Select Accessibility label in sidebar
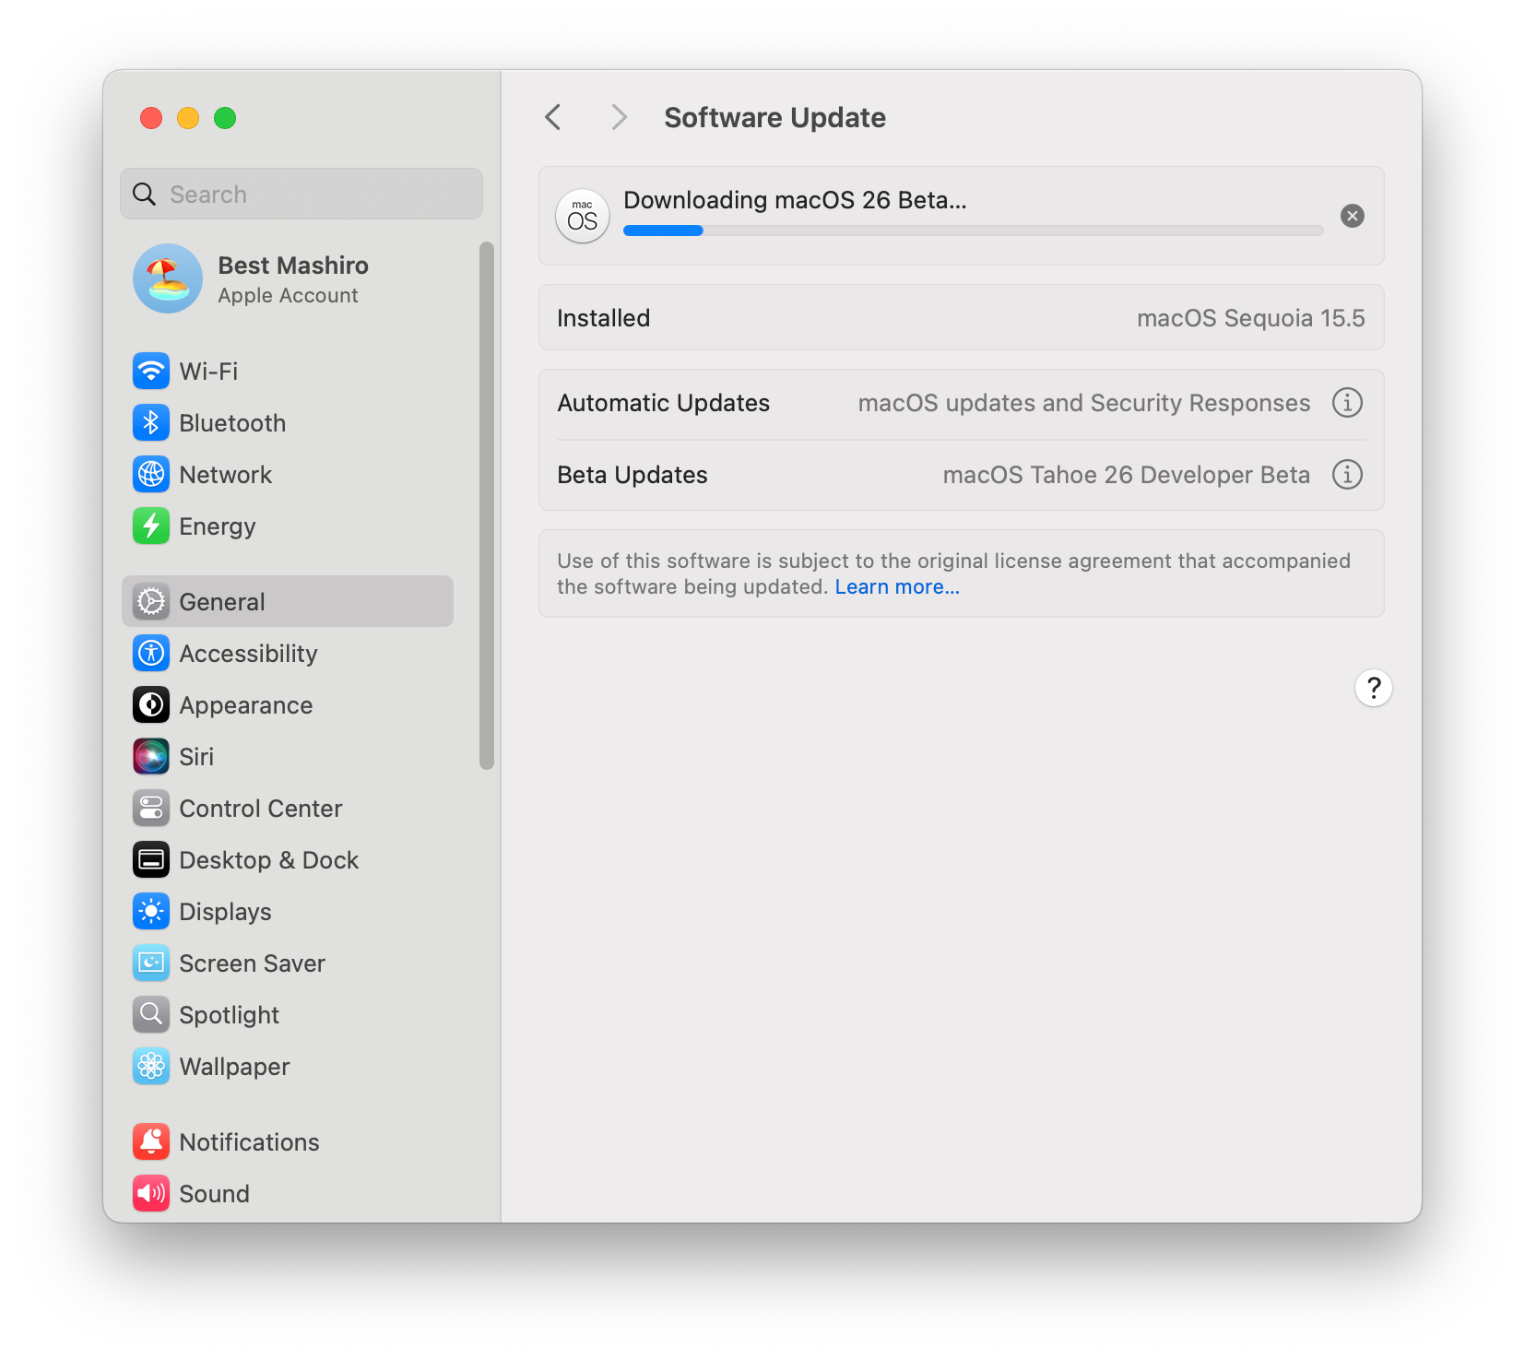Image resolution: width=1525 pixels, height=1359 pixels. point(248,654)
